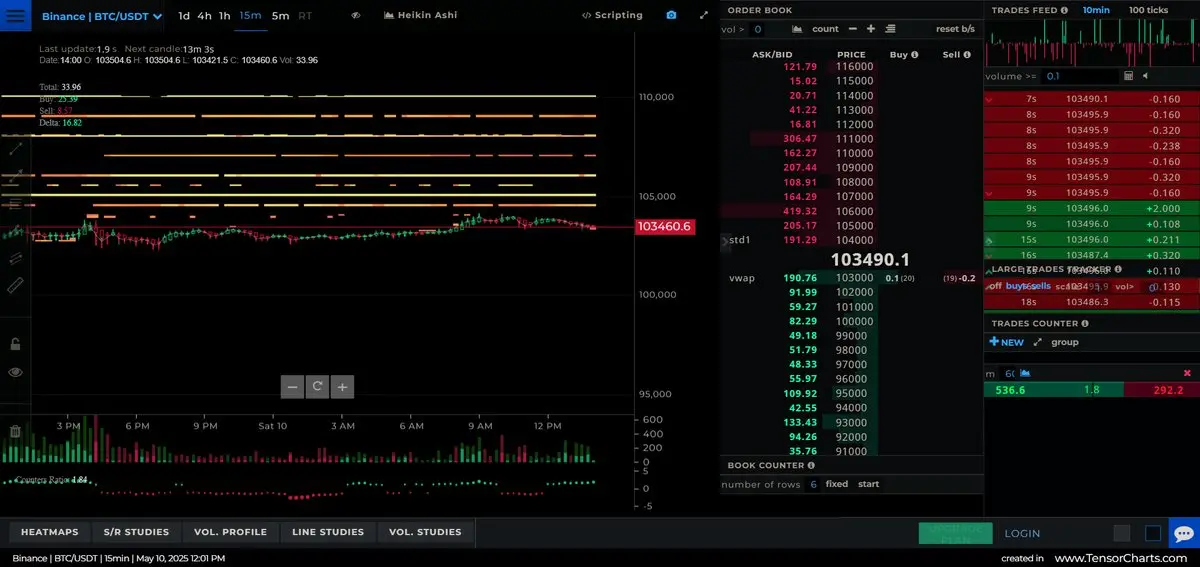Select the ruler measure tool
The height and width of the screenshot is (567, 1200).
[15, 285]
